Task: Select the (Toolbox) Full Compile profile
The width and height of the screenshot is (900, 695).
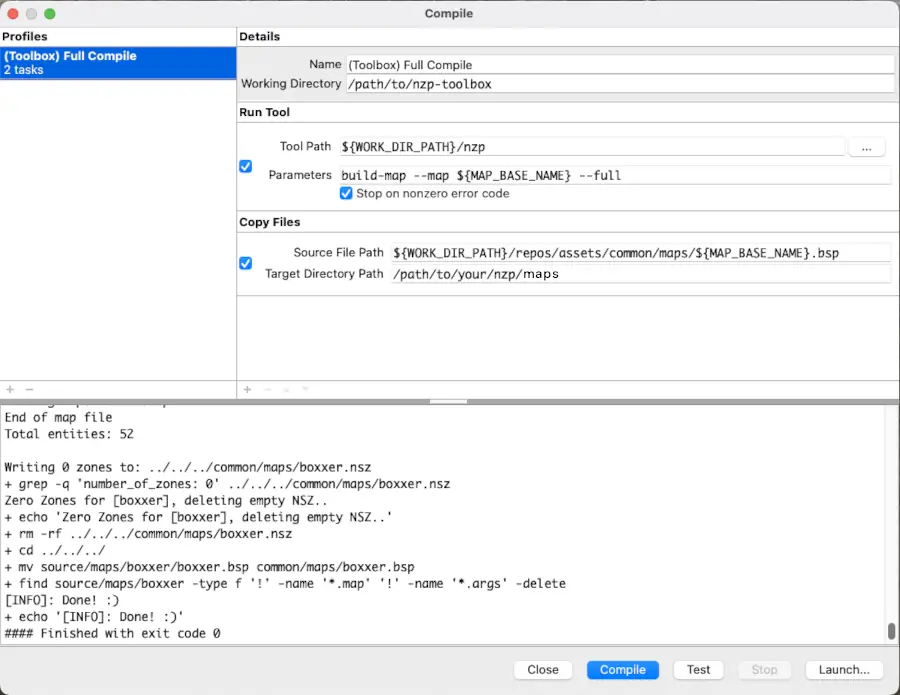Action: point(118,62)
